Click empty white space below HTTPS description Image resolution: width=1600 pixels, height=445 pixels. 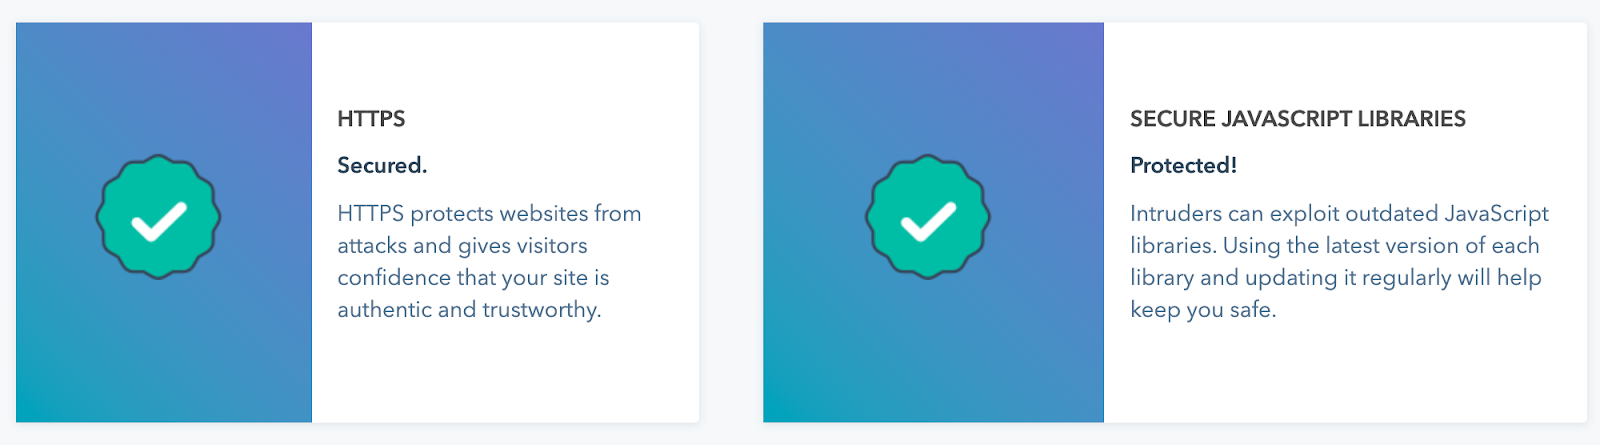(505, 372)
